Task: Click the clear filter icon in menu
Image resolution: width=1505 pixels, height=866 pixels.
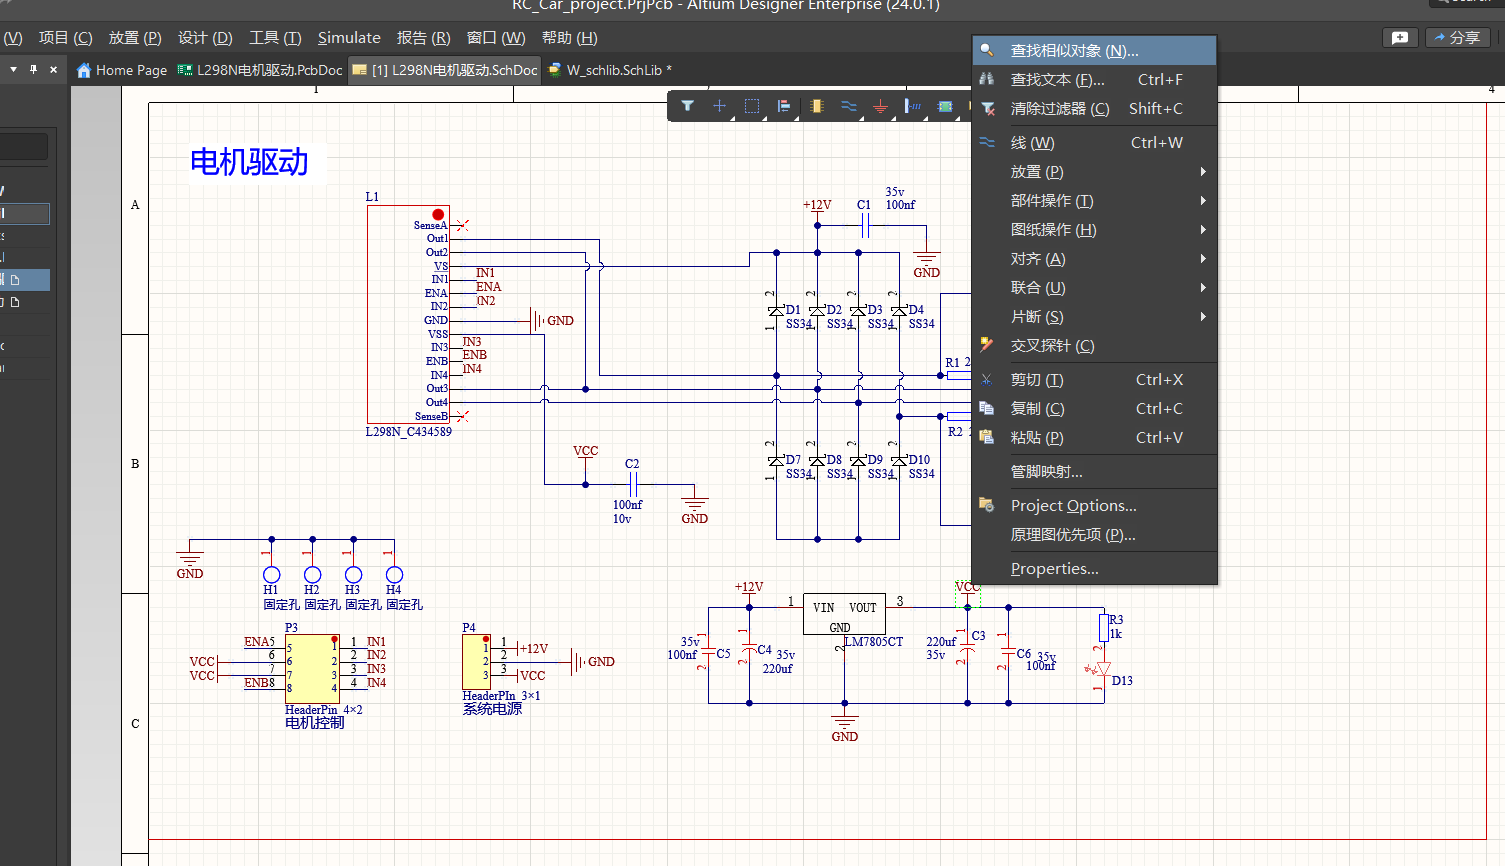Action: tap(987, 108)
